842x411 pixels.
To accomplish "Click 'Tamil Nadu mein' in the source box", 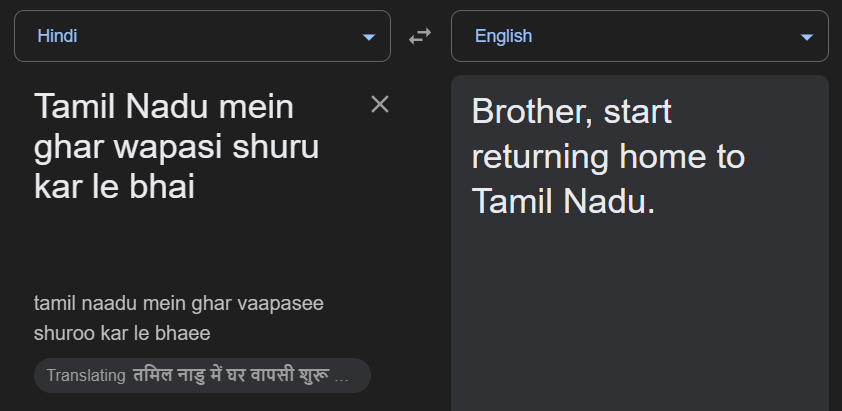I will pos(165,107).
